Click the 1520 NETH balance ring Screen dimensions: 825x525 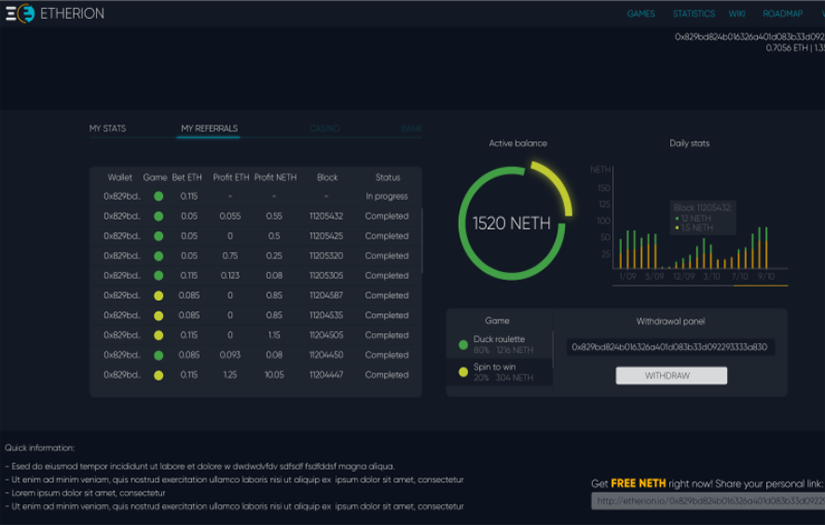coord(511,224)
